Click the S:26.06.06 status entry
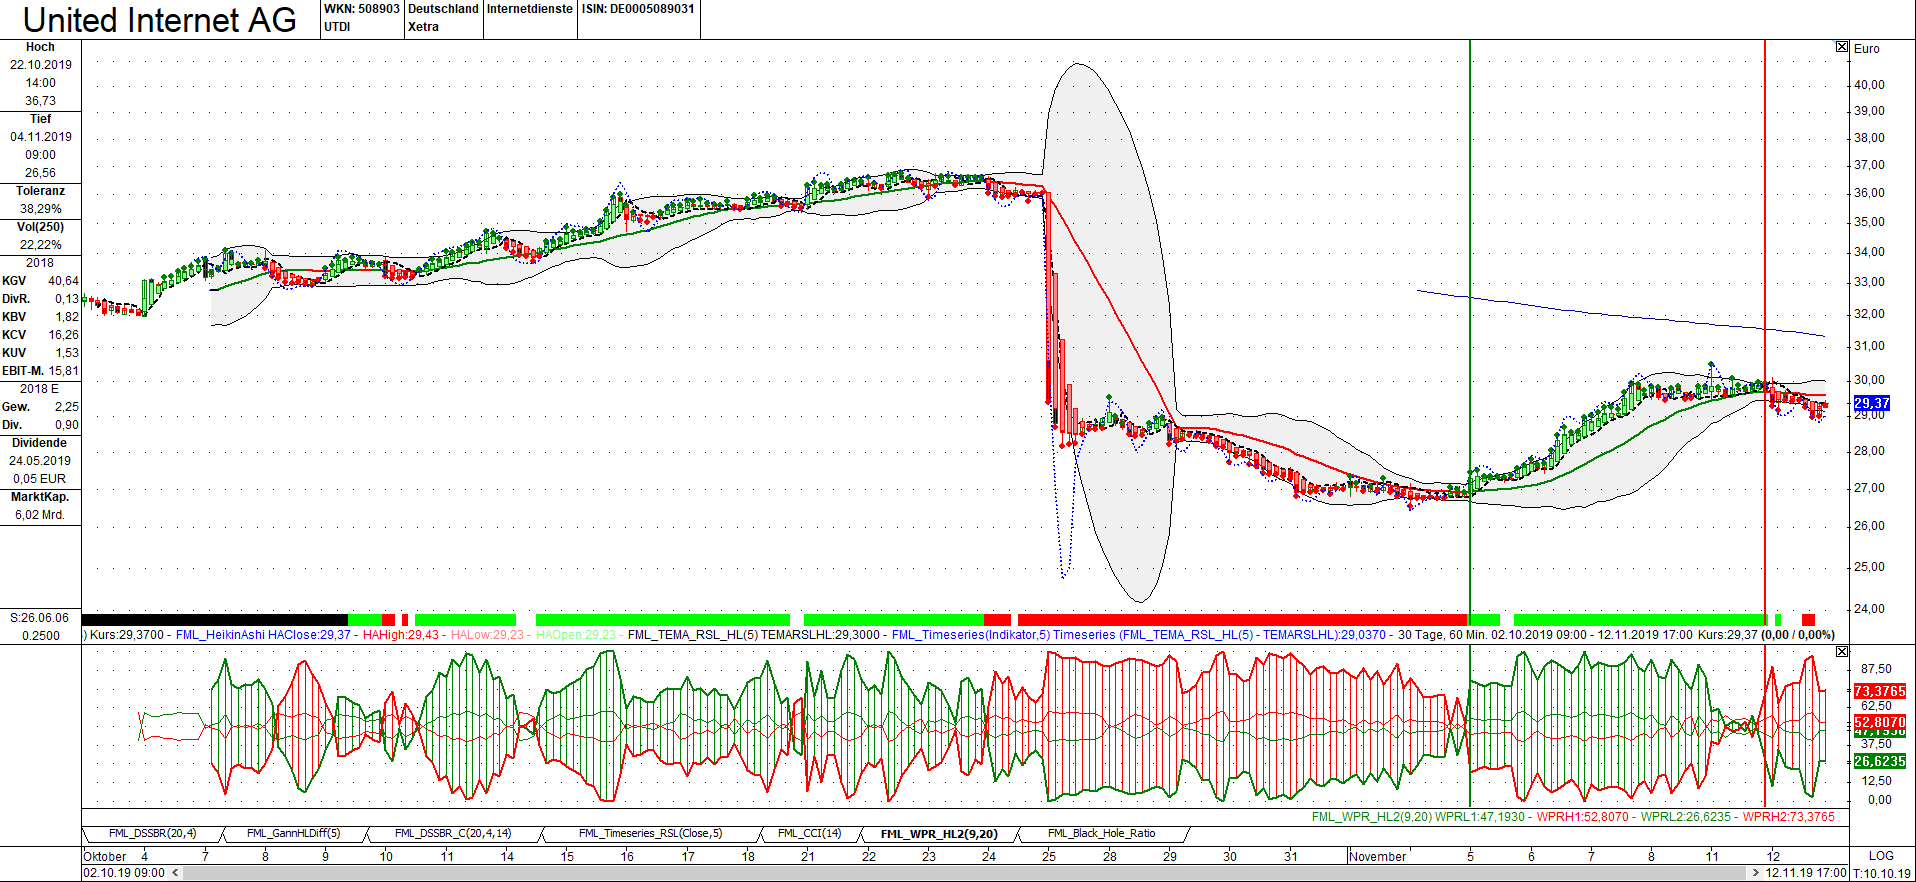 pos(40,618)
